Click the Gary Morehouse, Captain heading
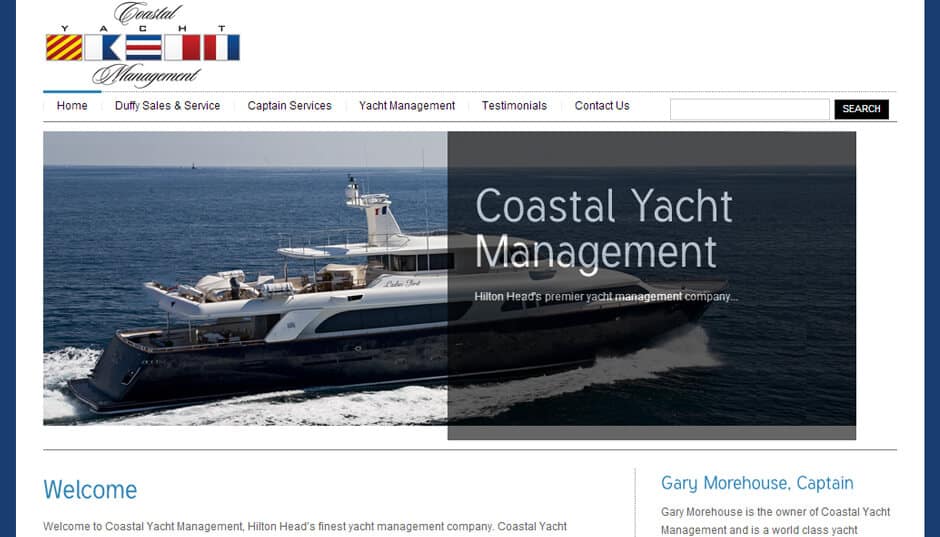 point(757,483)
